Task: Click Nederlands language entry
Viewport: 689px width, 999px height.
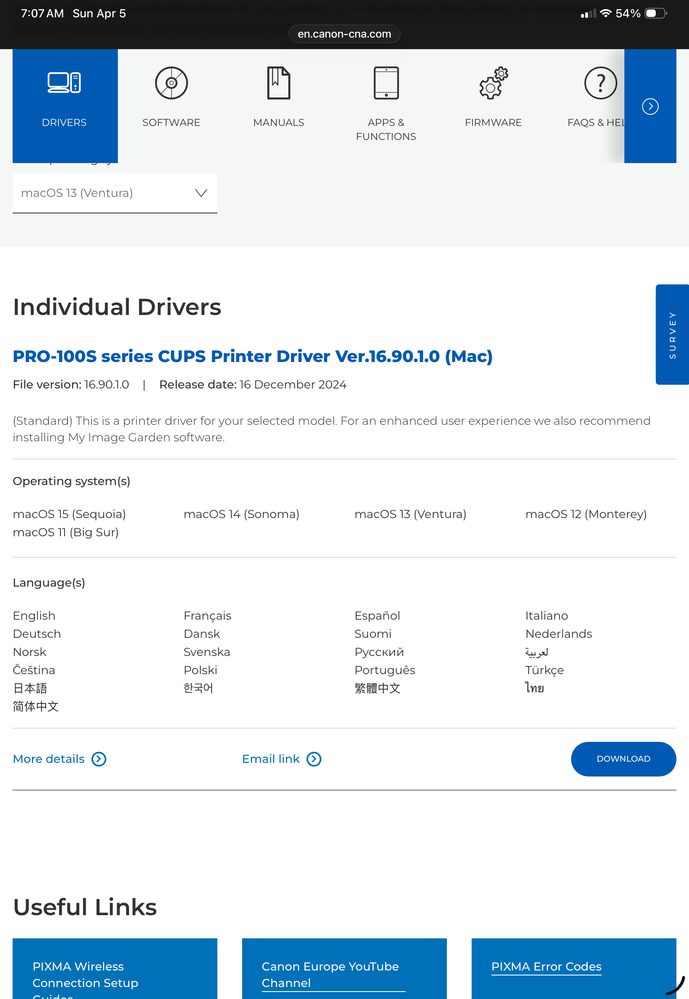Action: (559, 634)
